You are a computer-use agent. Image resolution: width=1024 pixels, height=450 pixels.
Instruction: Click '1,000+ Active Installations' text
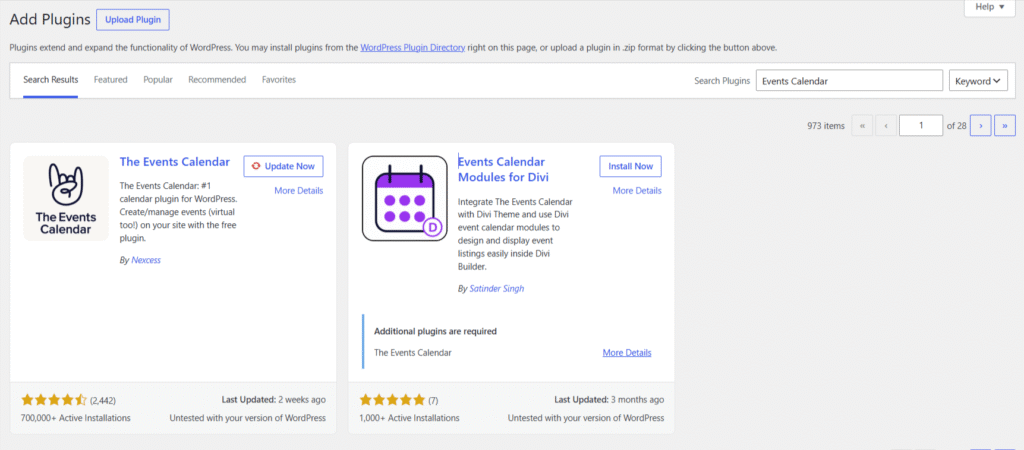(409, 418)
